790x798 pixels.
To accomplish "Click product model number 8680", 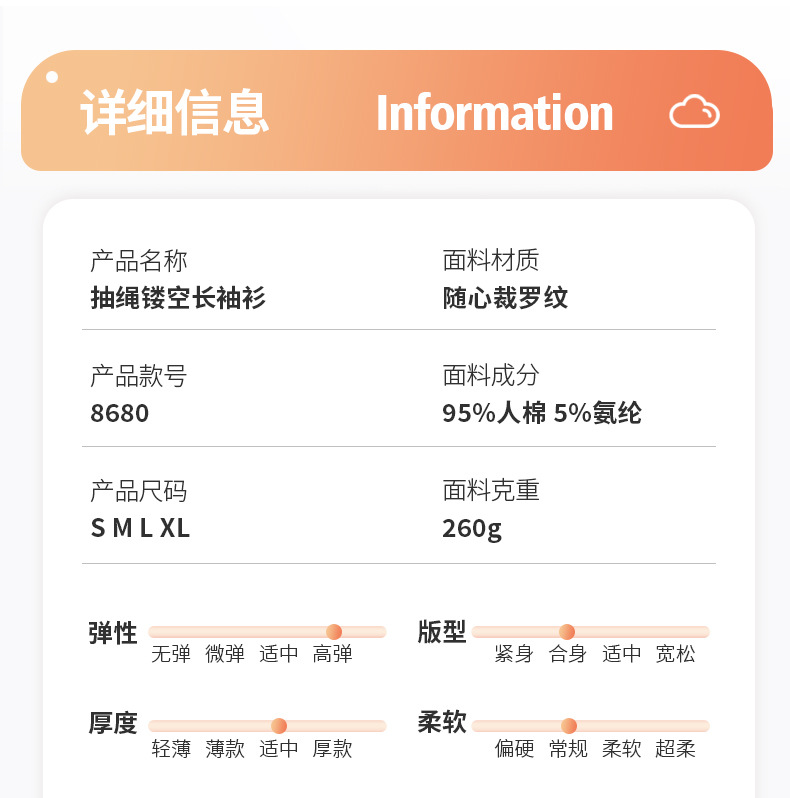I will click(120, 413).
